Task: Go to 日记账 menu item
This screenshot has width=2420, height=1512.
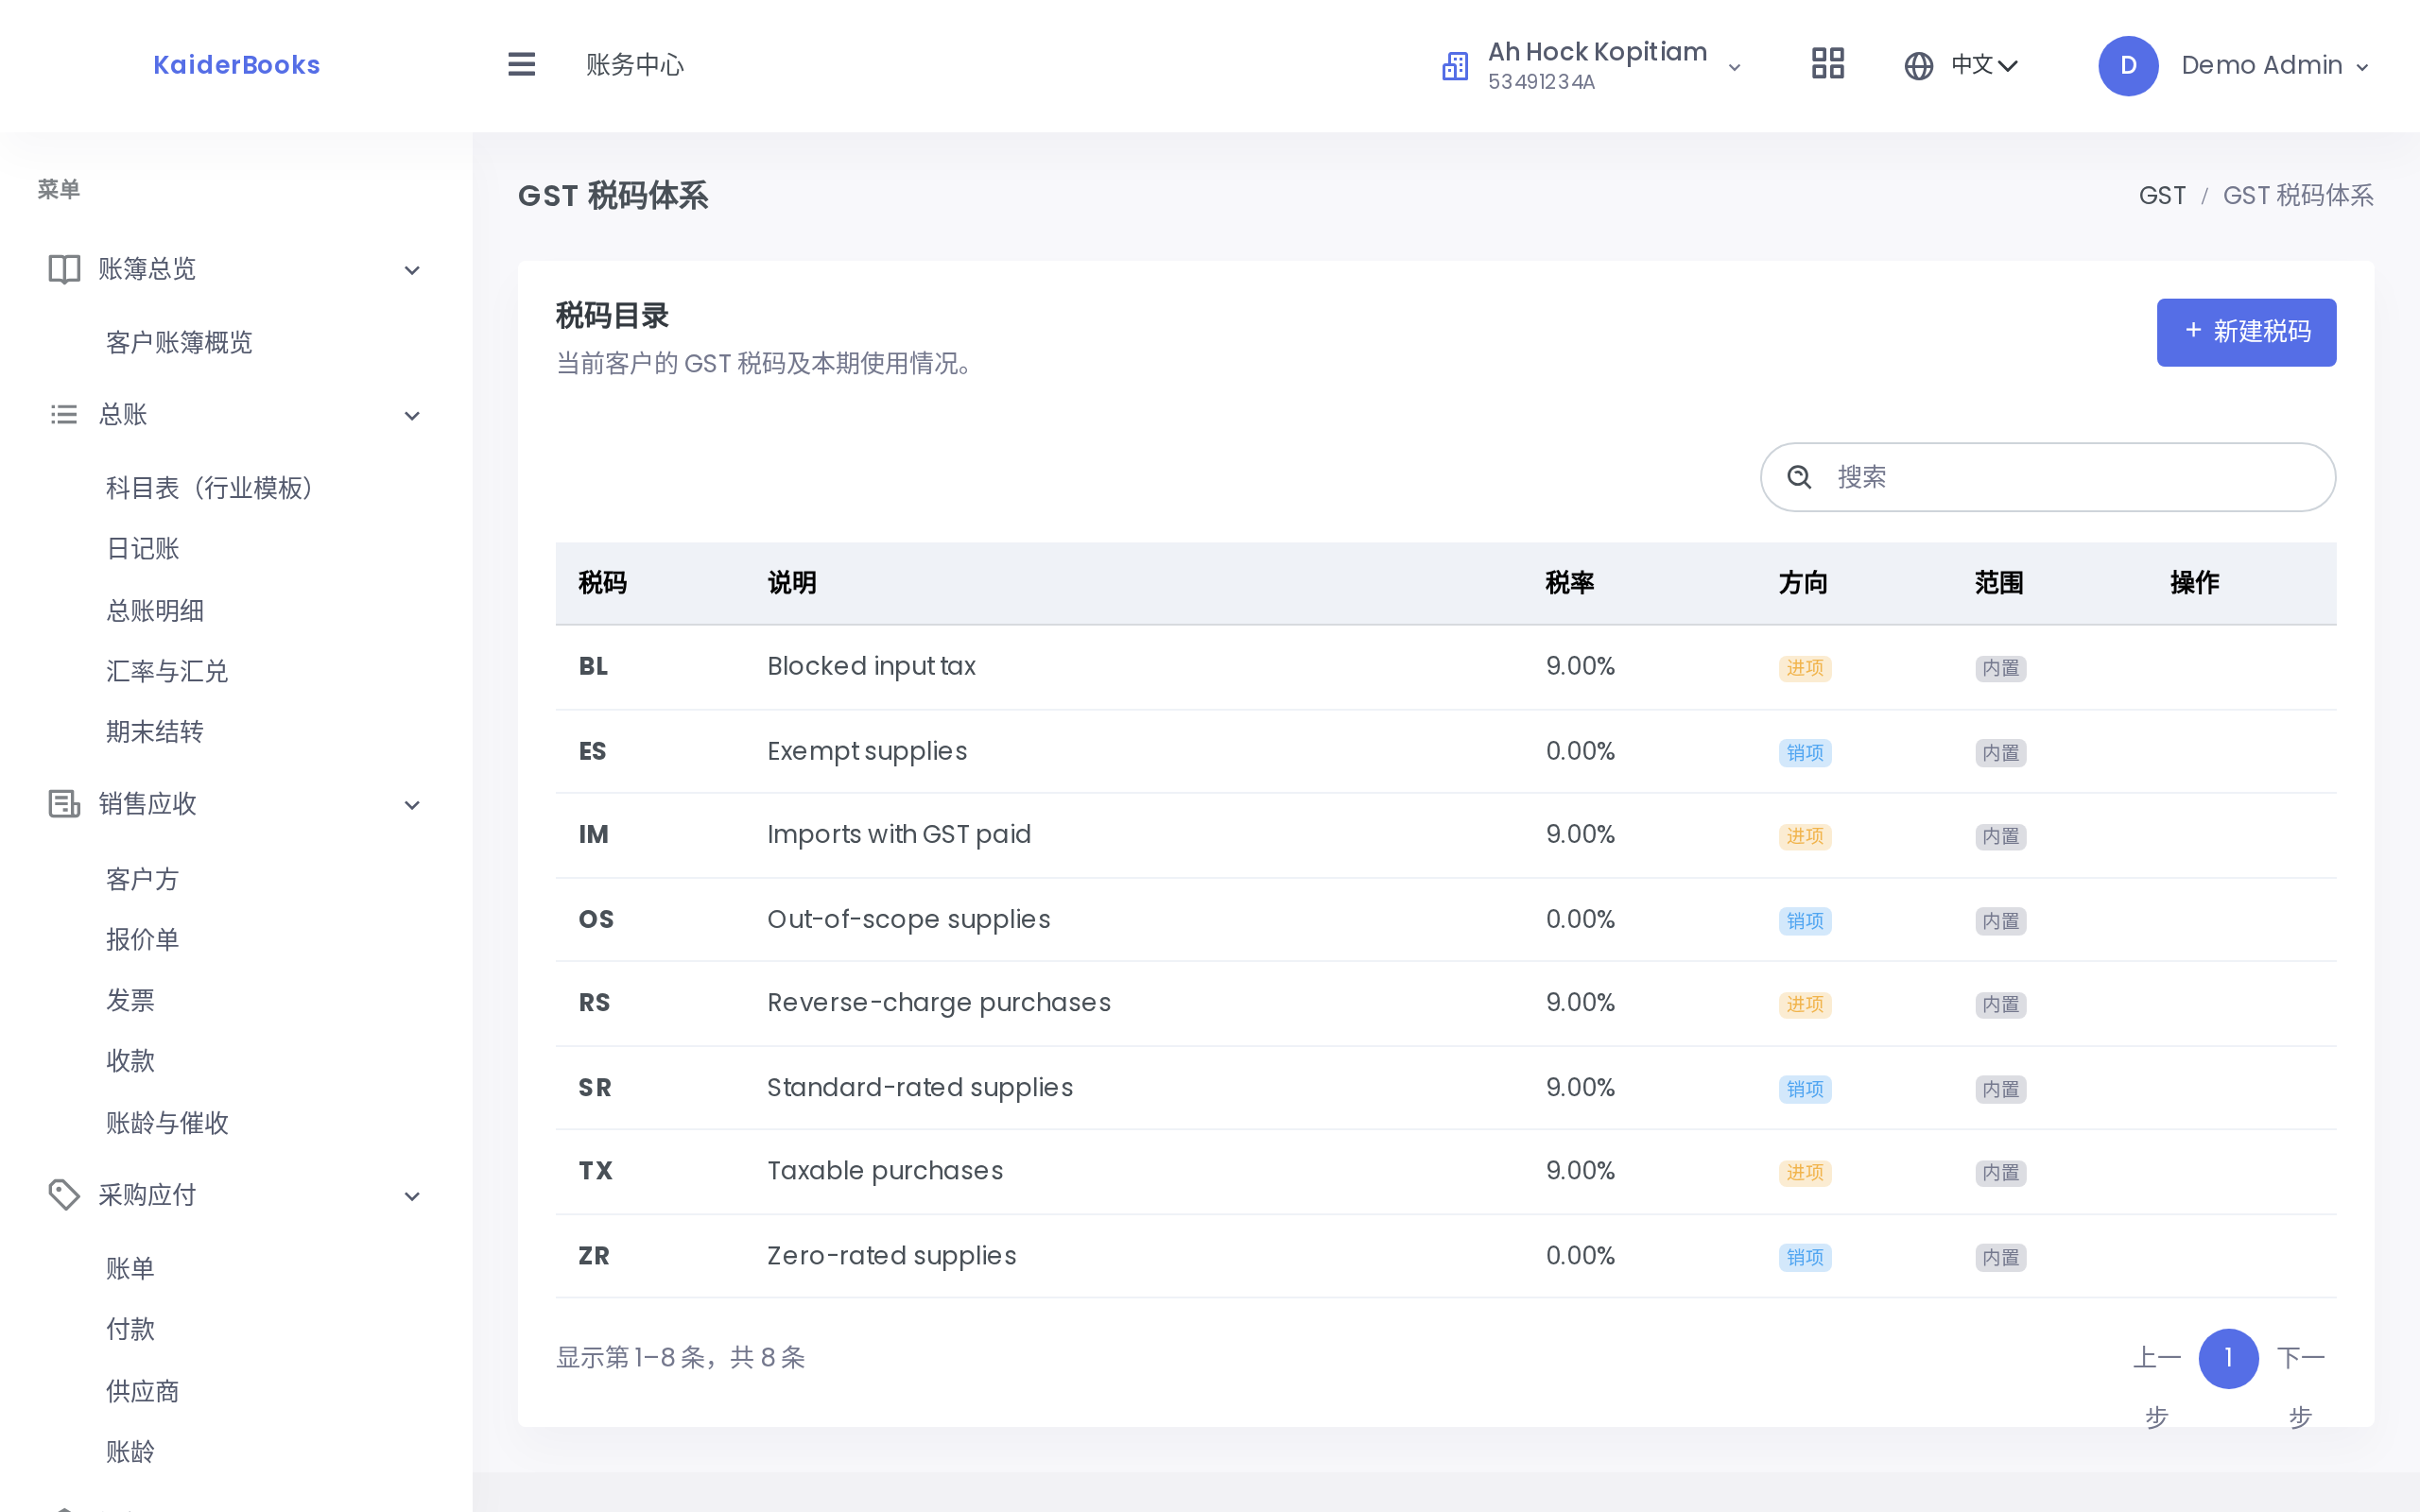Action: [x=143, y=549]
